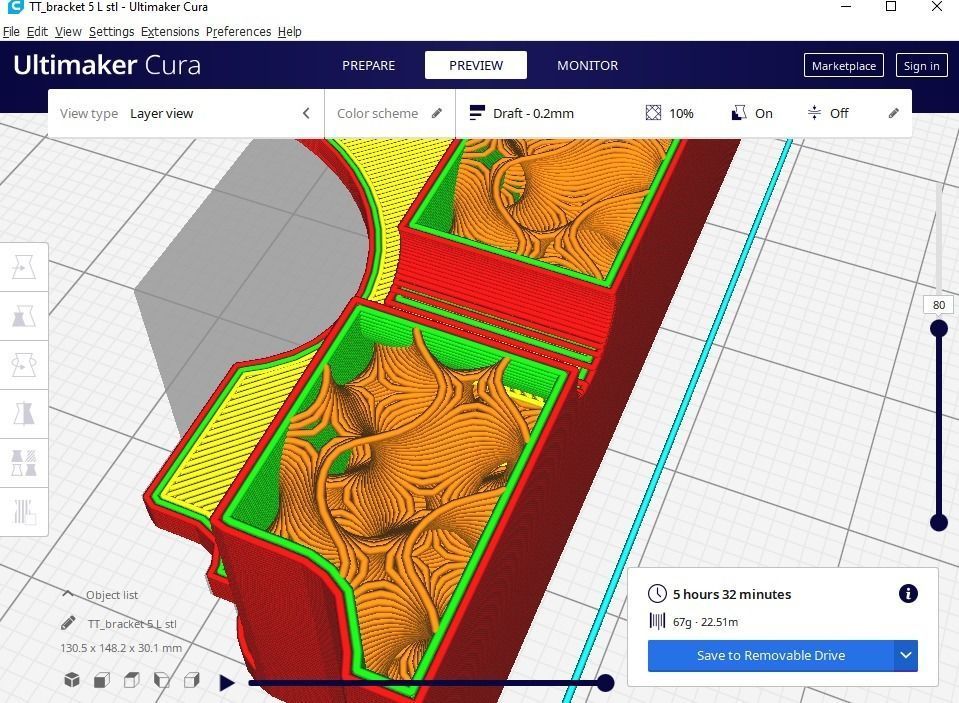Open the Settings menu
959x703 pixels.
(x=111, y=31)
